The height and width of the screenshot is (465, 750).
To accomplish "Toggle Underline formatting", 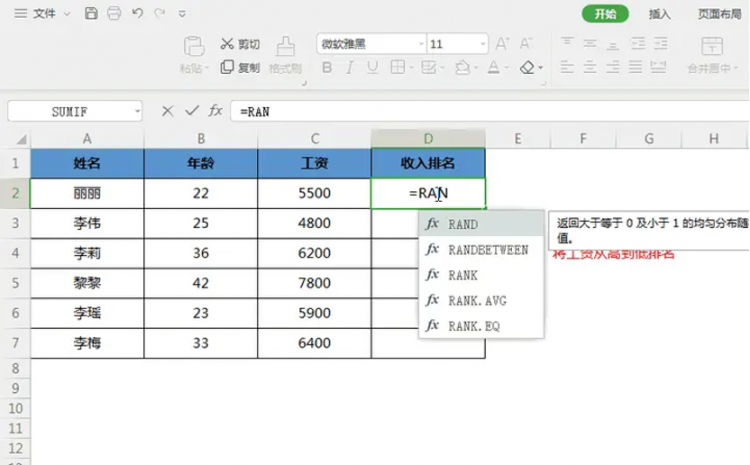I will pyautogui.click(x=372, y=67).
